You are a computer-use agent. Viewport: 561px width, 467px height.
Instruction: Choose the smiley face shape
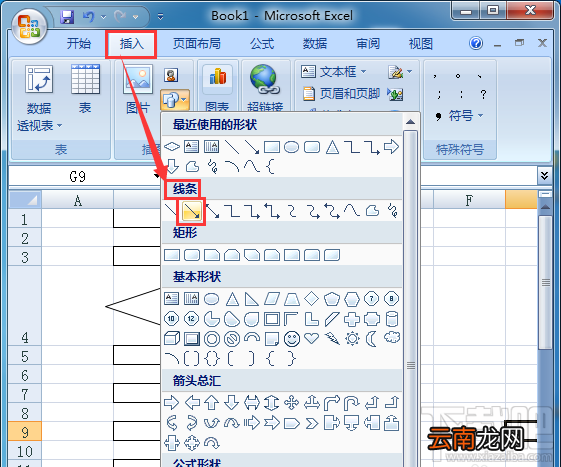click(292, 339)
